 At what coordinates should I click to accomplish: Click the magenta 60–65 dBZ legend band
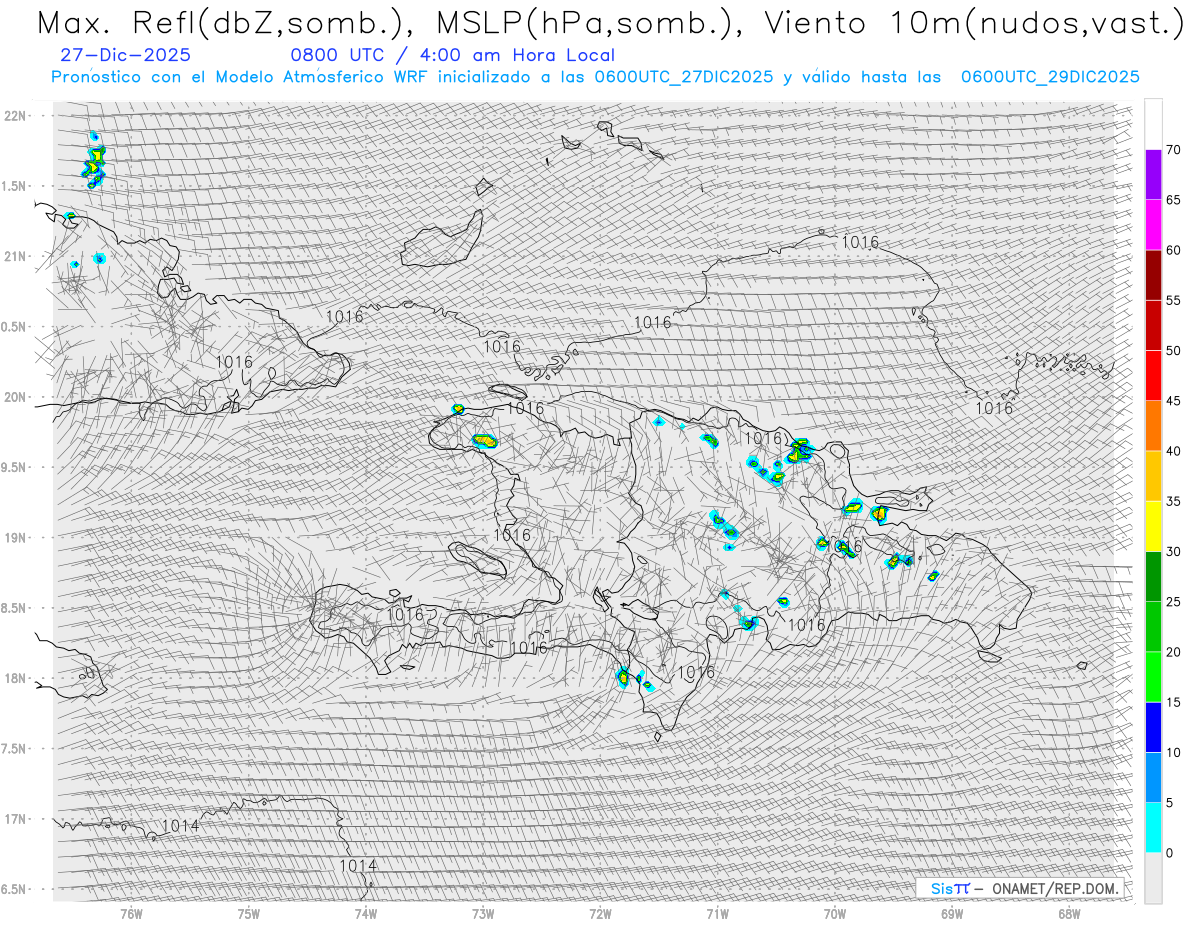click(1153, 225)
